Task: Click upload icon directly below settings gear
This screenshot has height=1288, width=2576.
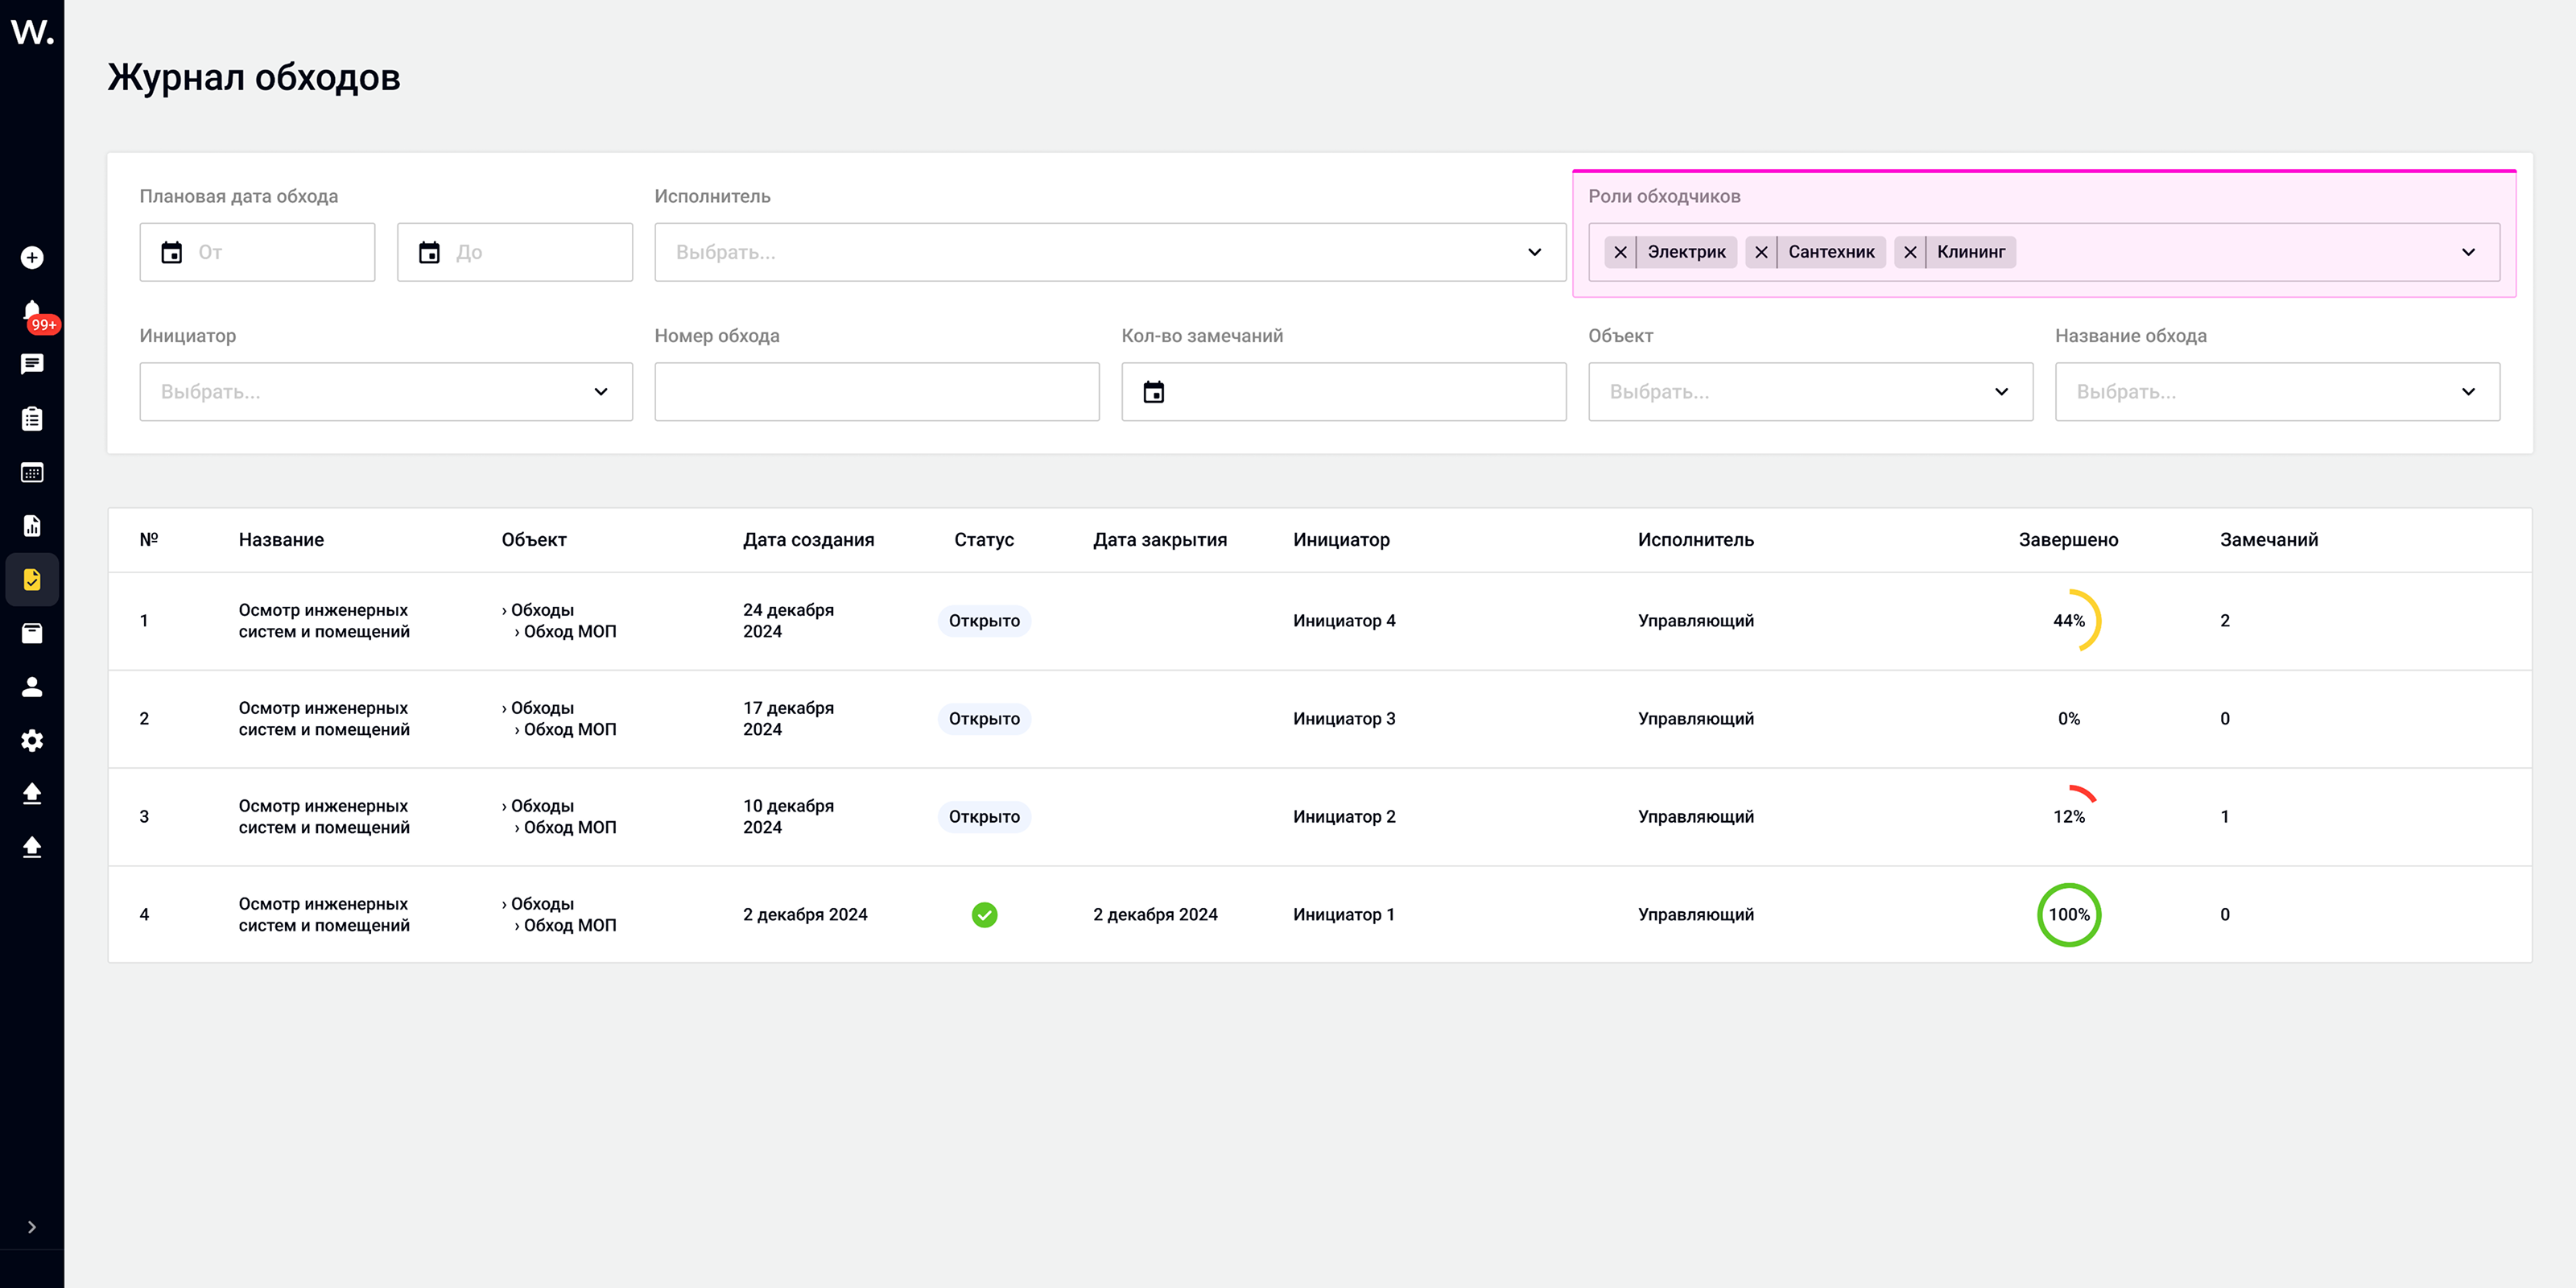Action: point(32,794)
